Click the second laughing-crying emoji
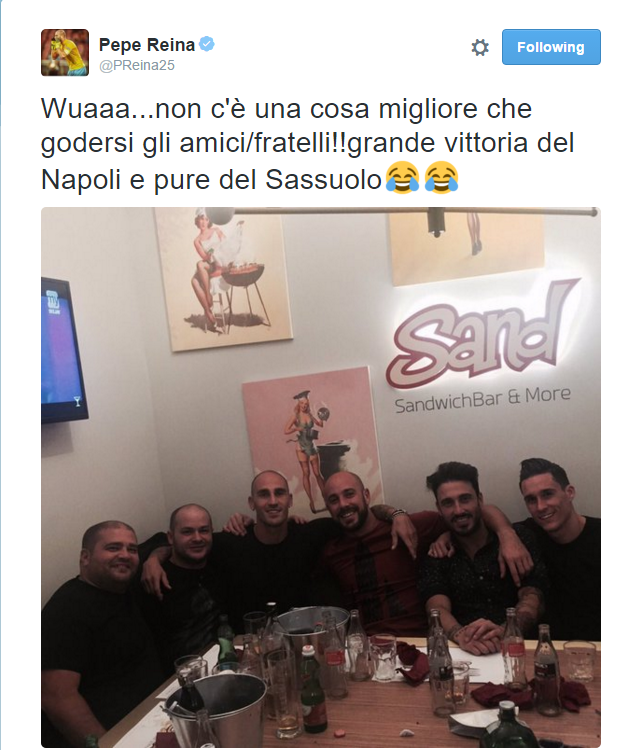 441,178
